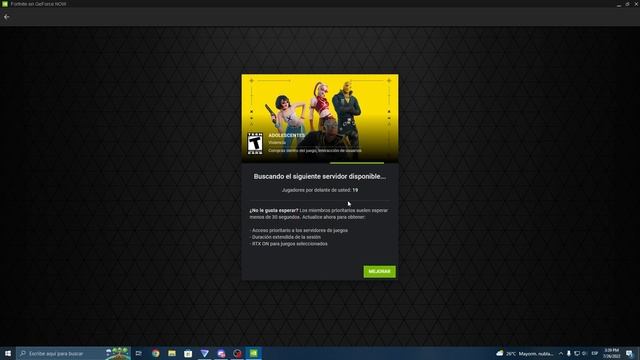Open the weather widget in taskbar

525,353
